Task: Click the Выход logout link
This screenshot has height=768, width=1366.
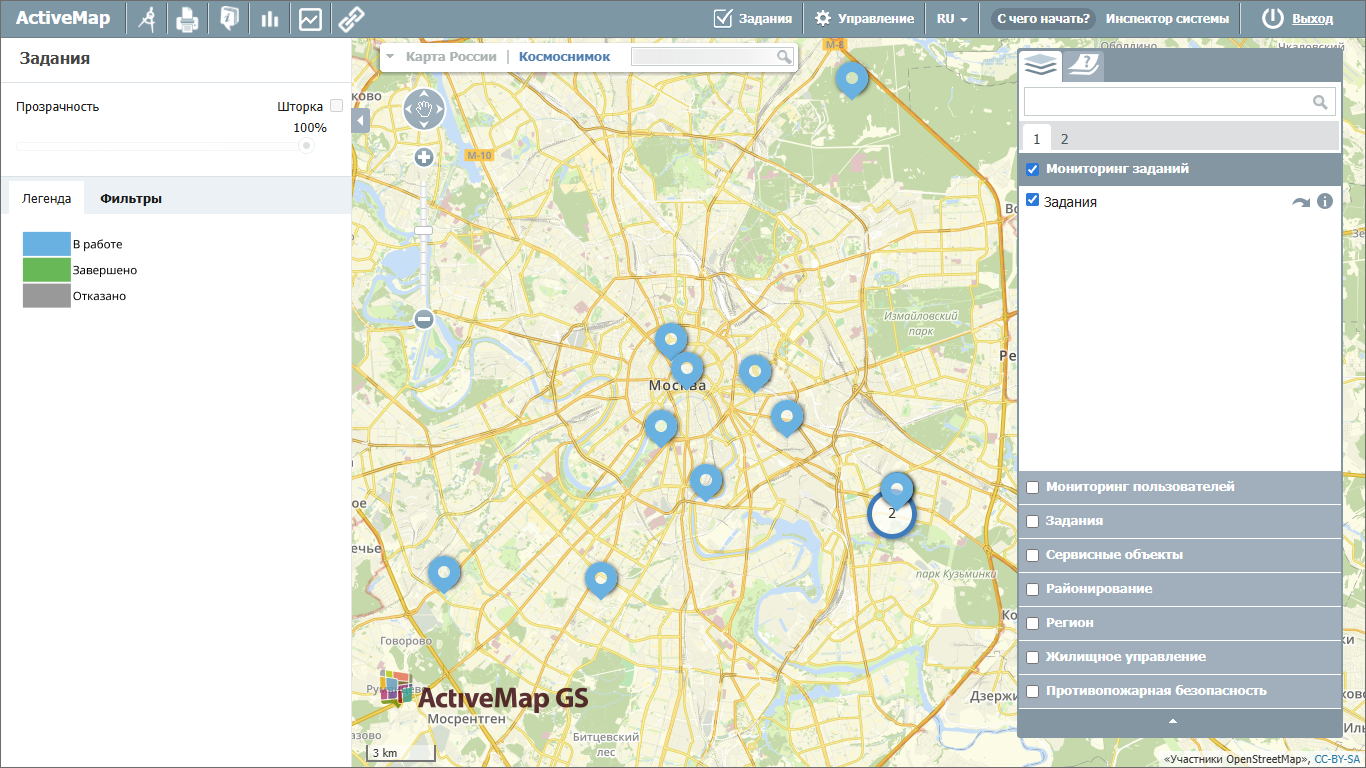Action: (1312, 19)
